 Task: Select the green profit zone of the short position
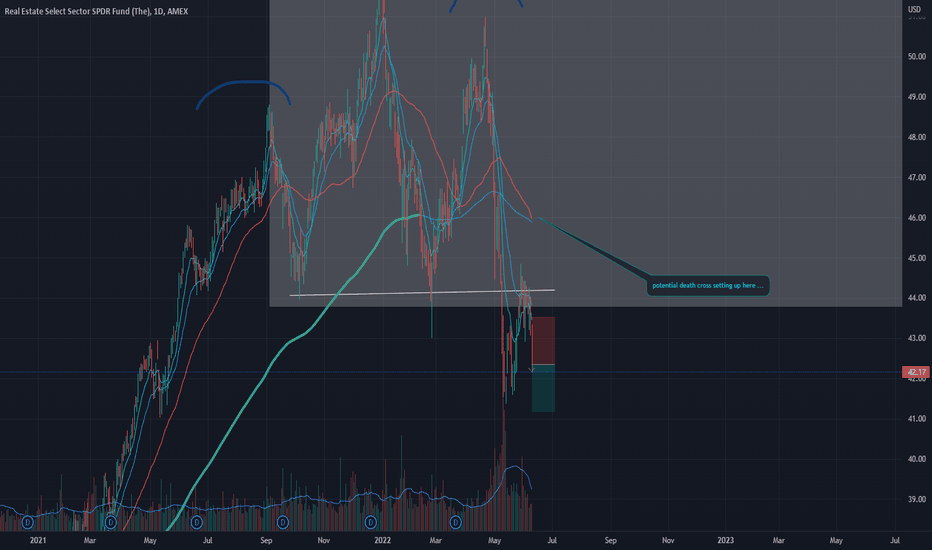543,388
